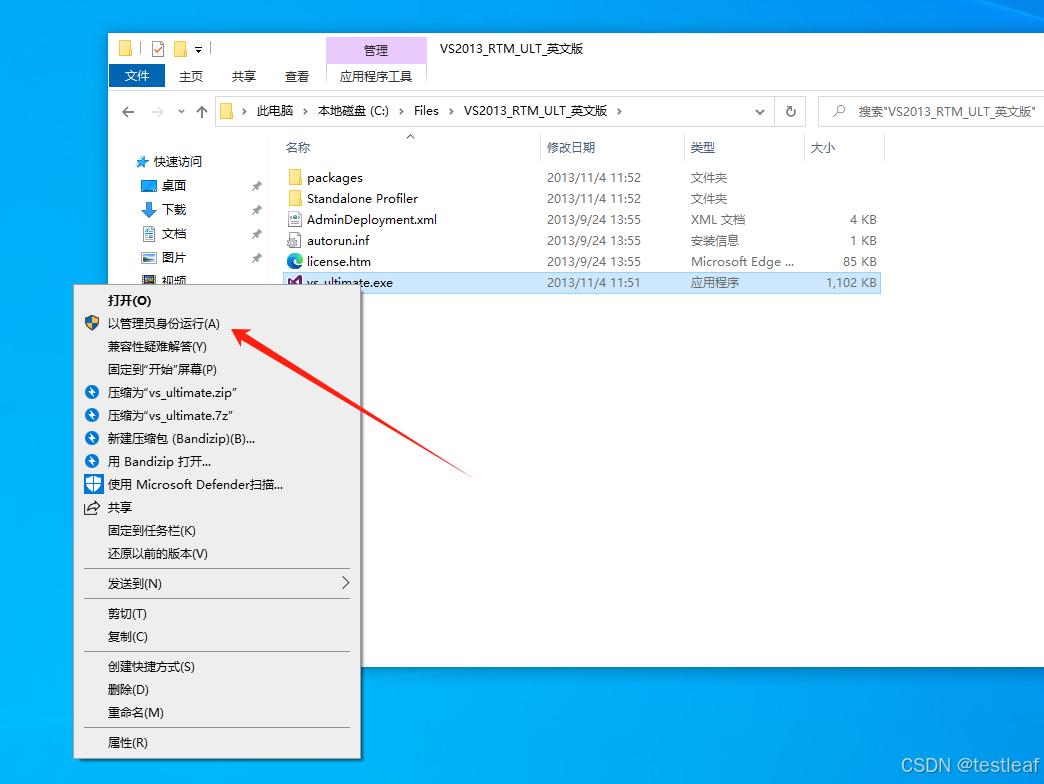This screenshot has width=1044, height=784.
Task: Unpin 图片 using its pin icon
Action: point(256,258)
